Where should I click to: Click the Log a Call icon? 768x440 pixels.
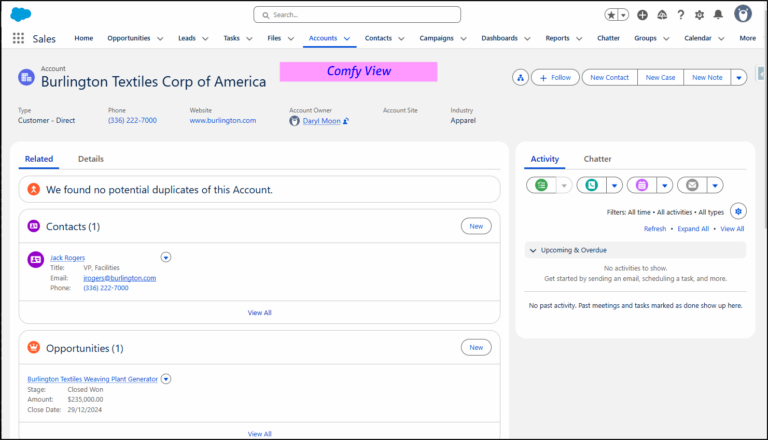click(x=592, y=185)
